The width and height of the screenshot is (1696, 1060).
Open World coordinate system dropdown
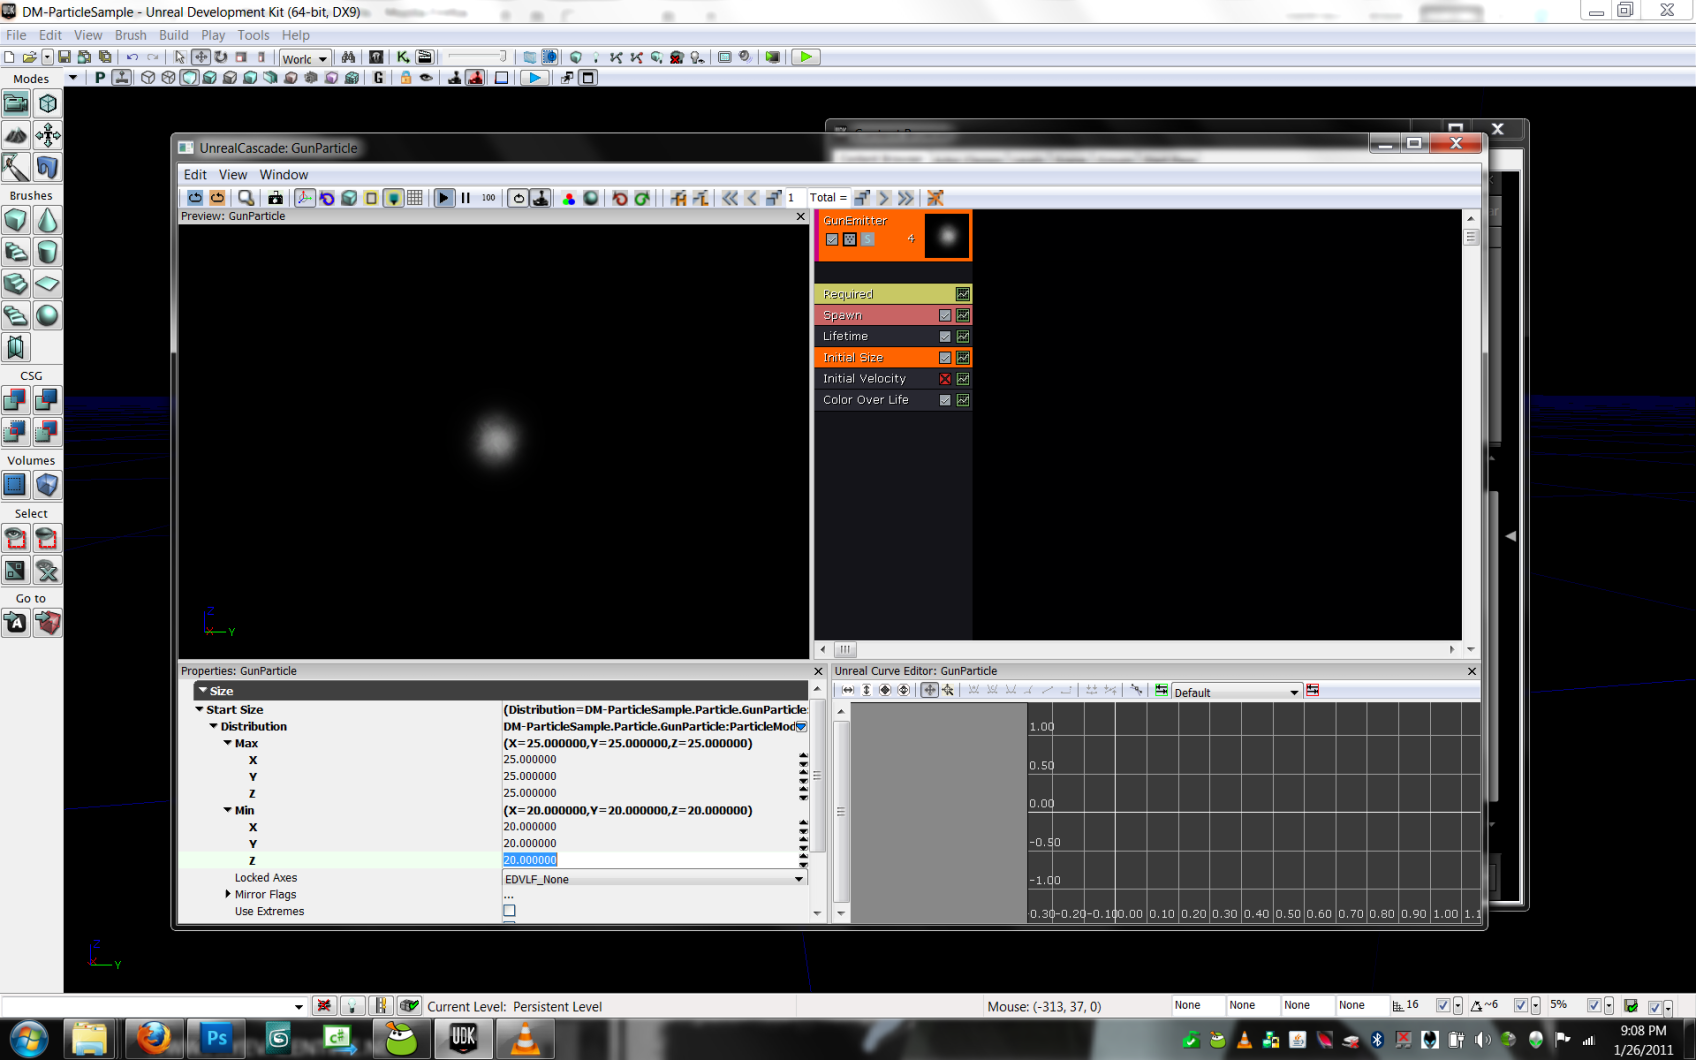[x=305, y=59]
